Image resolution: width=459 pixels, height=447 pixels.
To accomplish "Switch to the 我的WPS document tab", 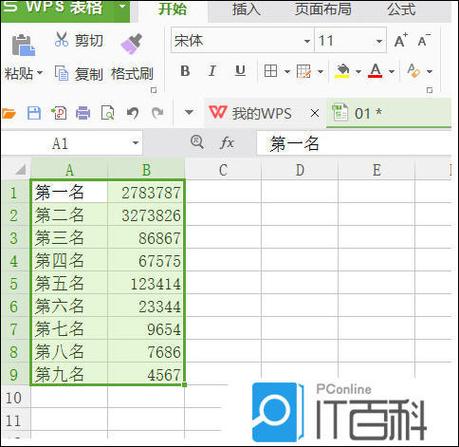I will coord(262,113).
